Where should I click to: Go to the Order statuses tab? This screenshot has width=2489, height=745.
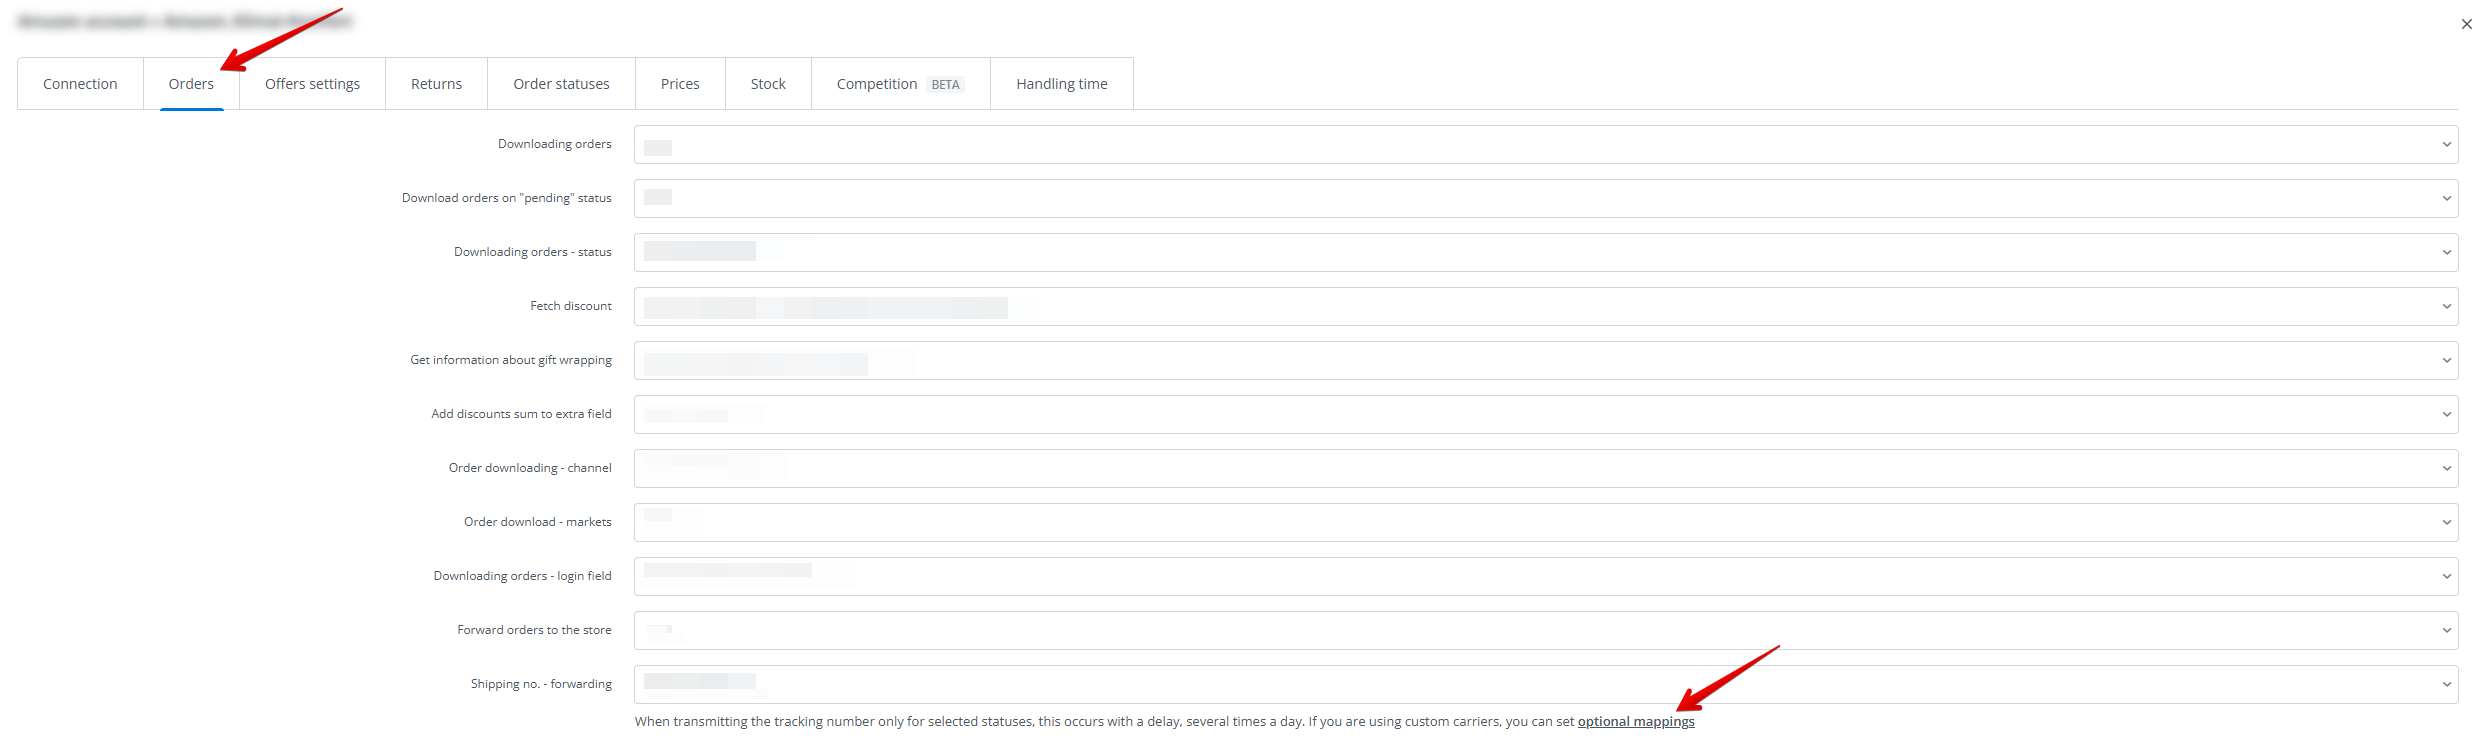tap(561, 84)
